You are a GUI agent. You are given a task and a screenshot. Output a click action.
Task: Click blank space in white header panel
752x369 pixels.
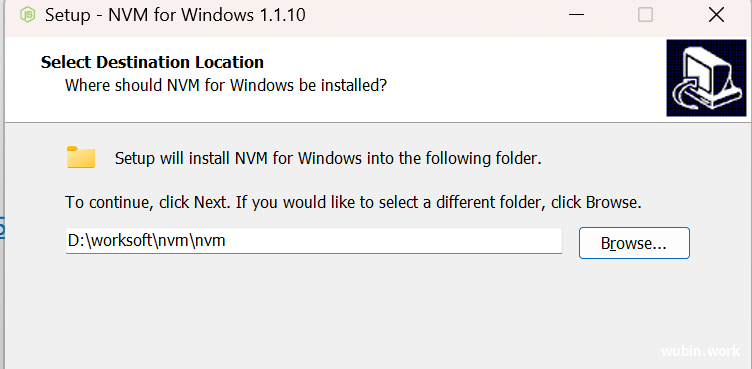point(528,79)
